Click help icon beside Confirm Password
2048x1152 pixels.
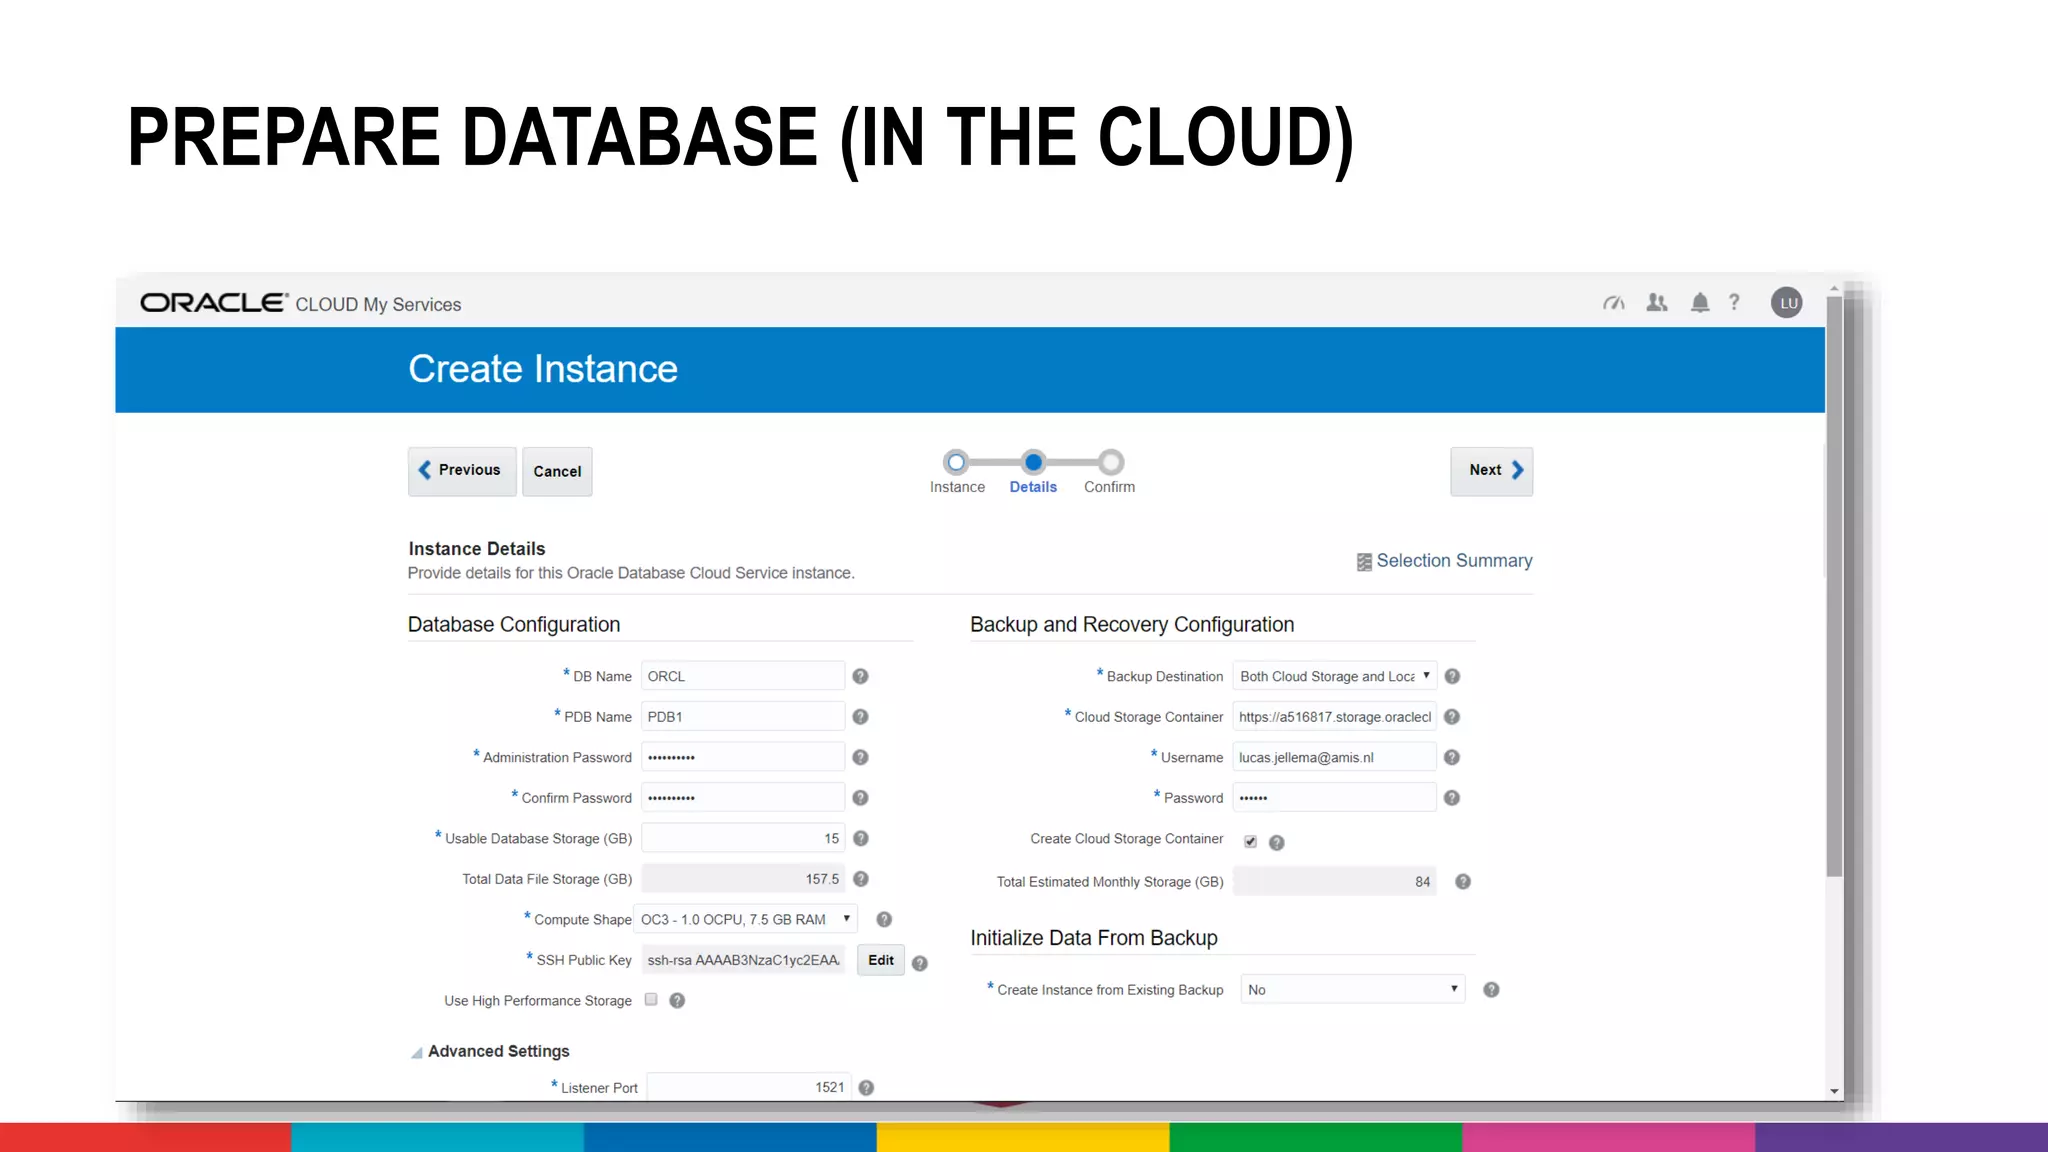coord(860,798)
